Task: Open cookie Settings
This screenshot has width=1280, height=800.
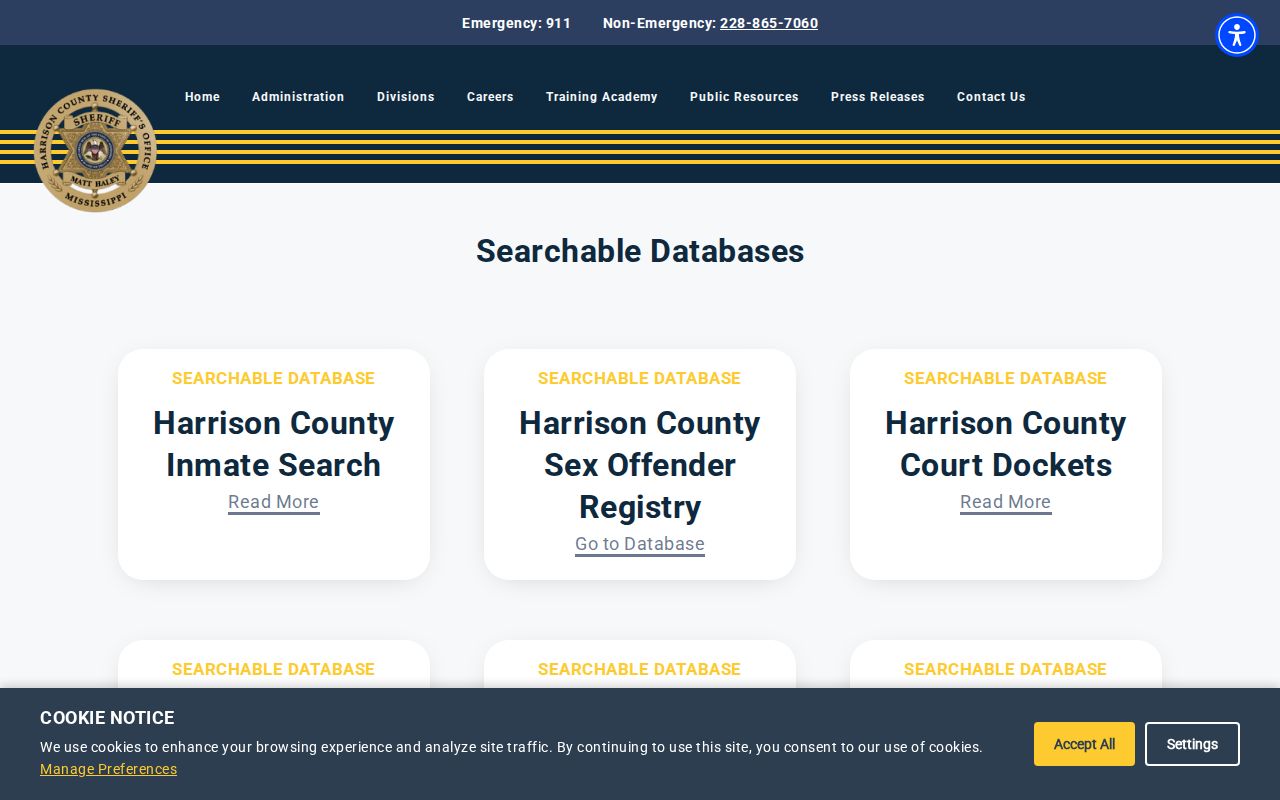Action: click(1192, 744)
